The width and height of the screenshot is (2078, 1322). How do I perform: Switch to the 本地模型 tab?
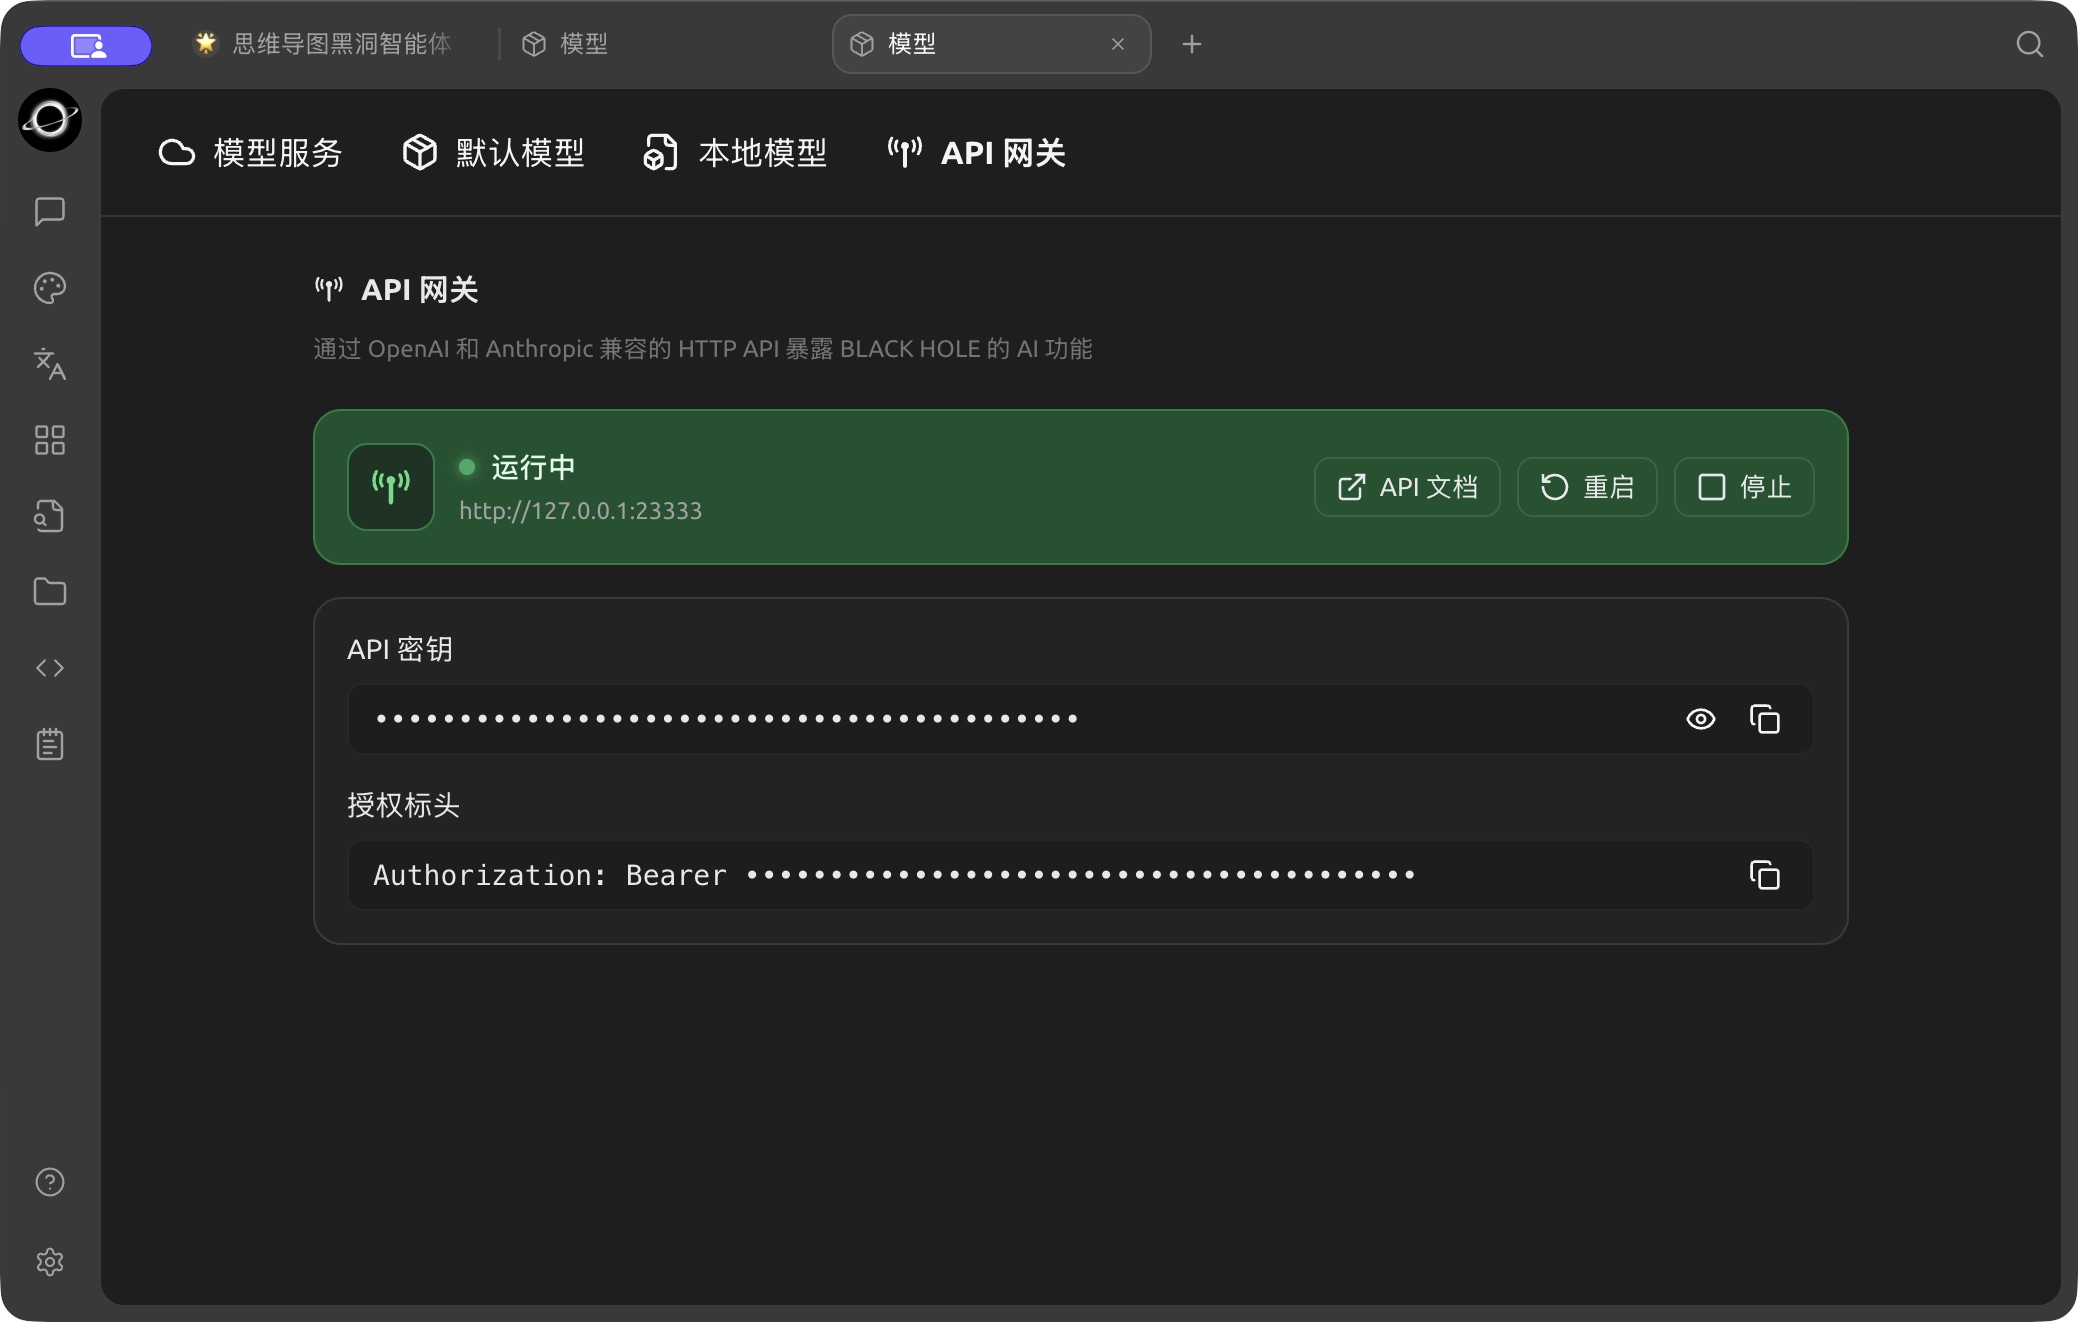coord(735,153)
